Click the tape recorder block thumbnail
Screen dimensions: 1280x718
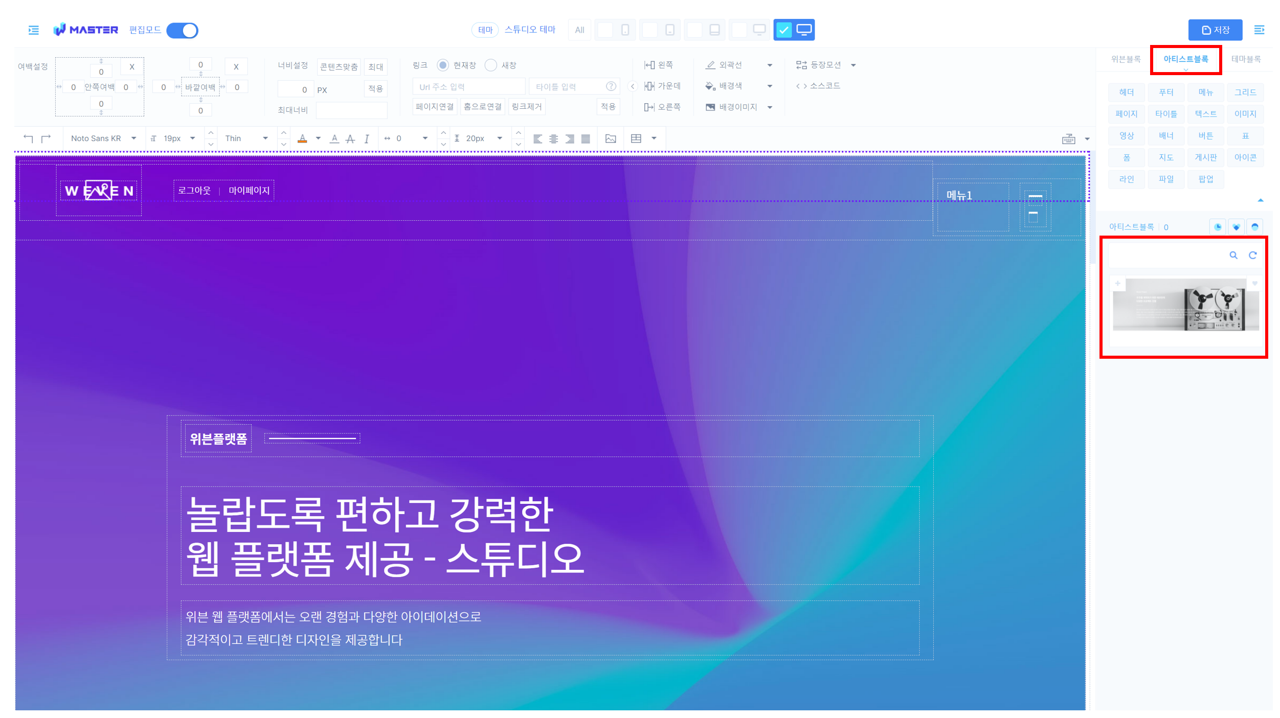point(1186,305)
